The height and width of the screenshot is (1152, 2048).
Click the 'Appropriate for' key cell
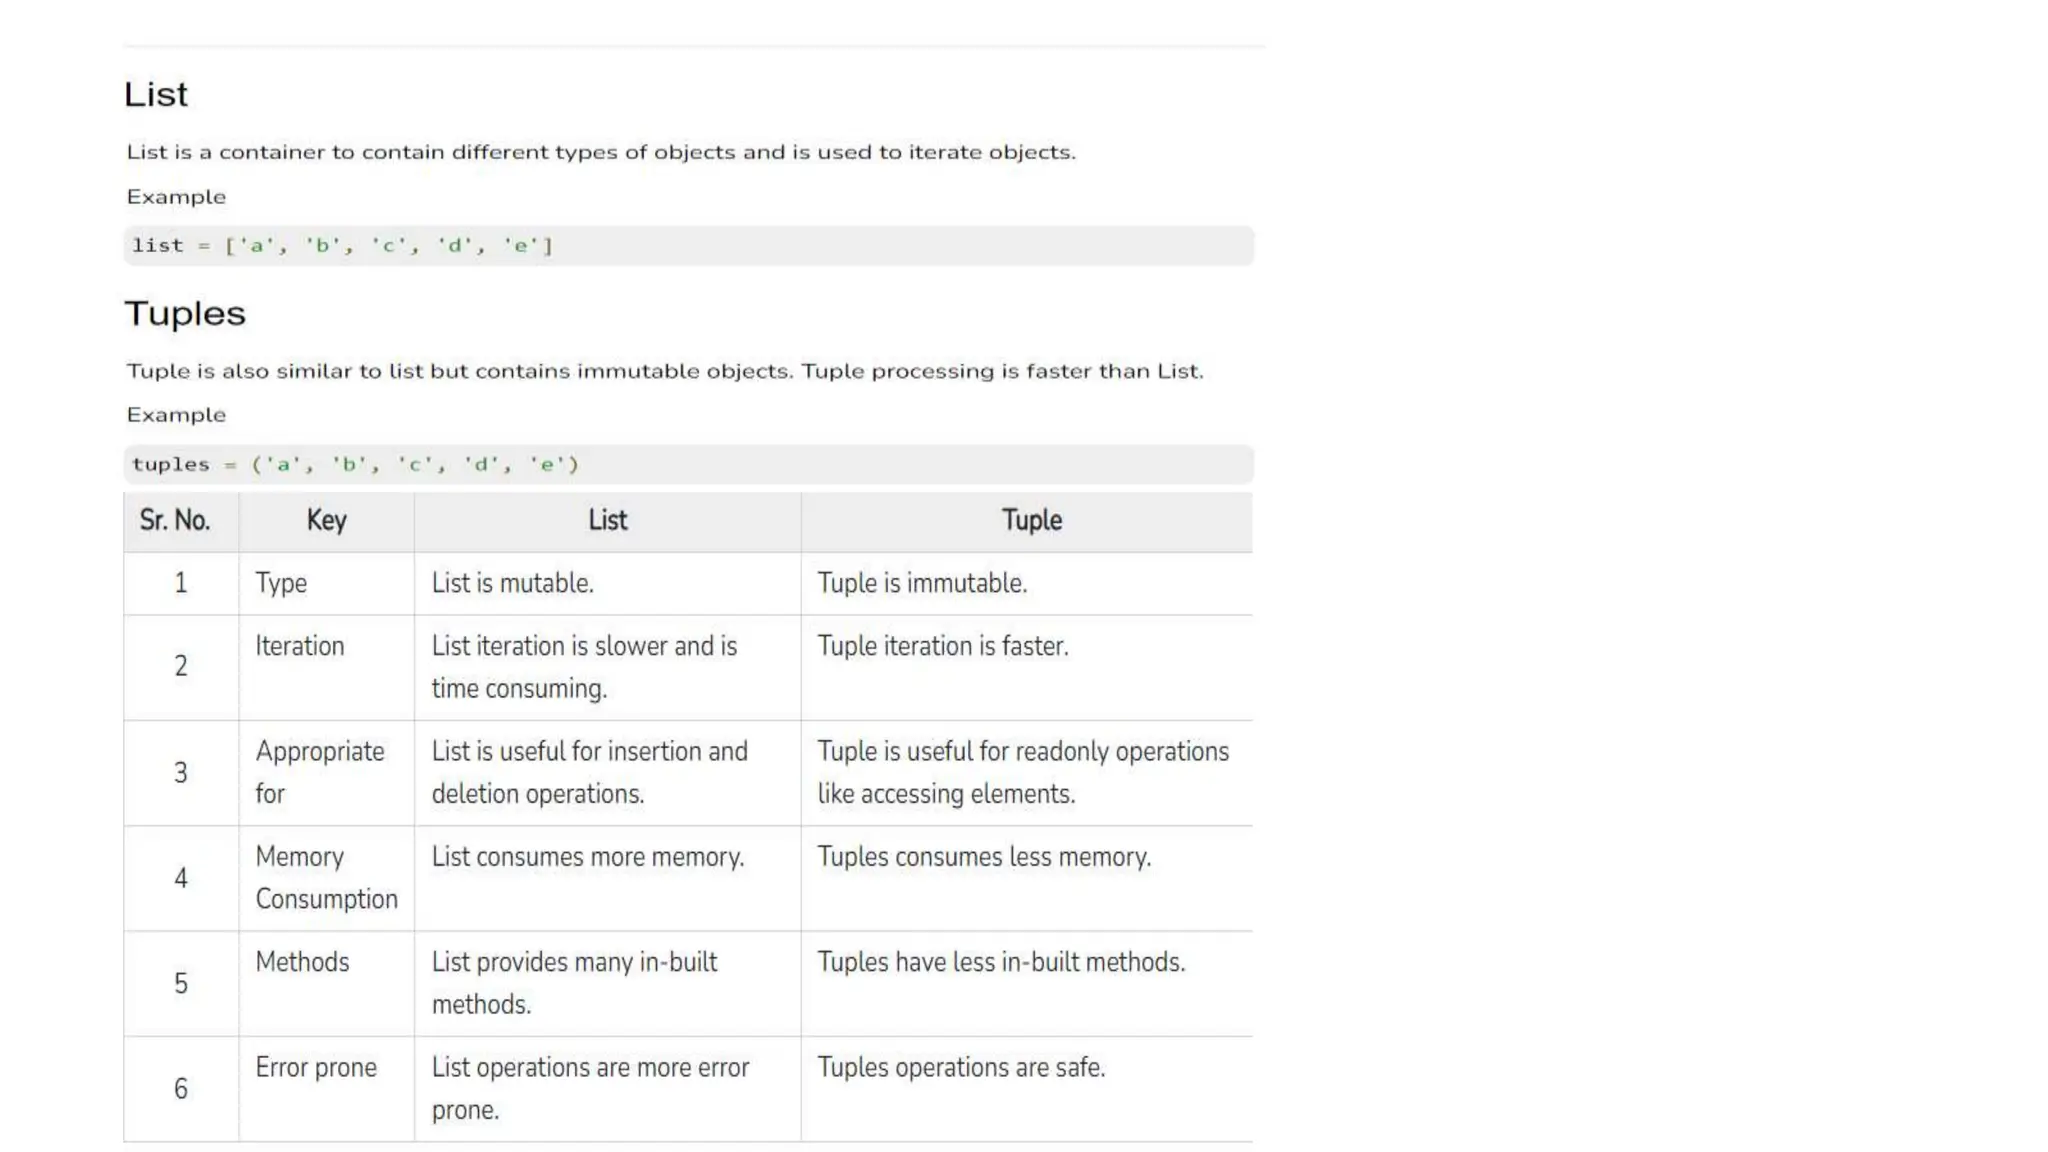coord(326,773)
